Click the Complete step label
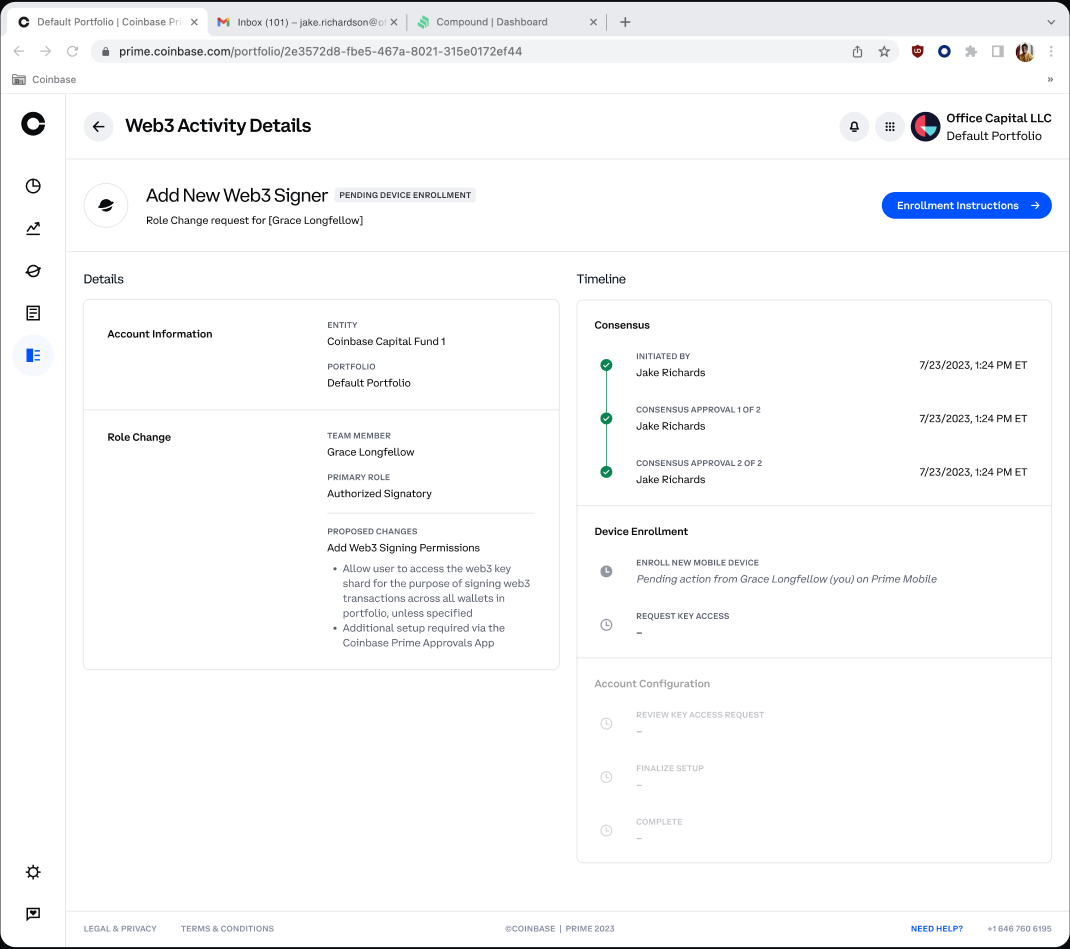1070x949 pixels. point(659,821)
